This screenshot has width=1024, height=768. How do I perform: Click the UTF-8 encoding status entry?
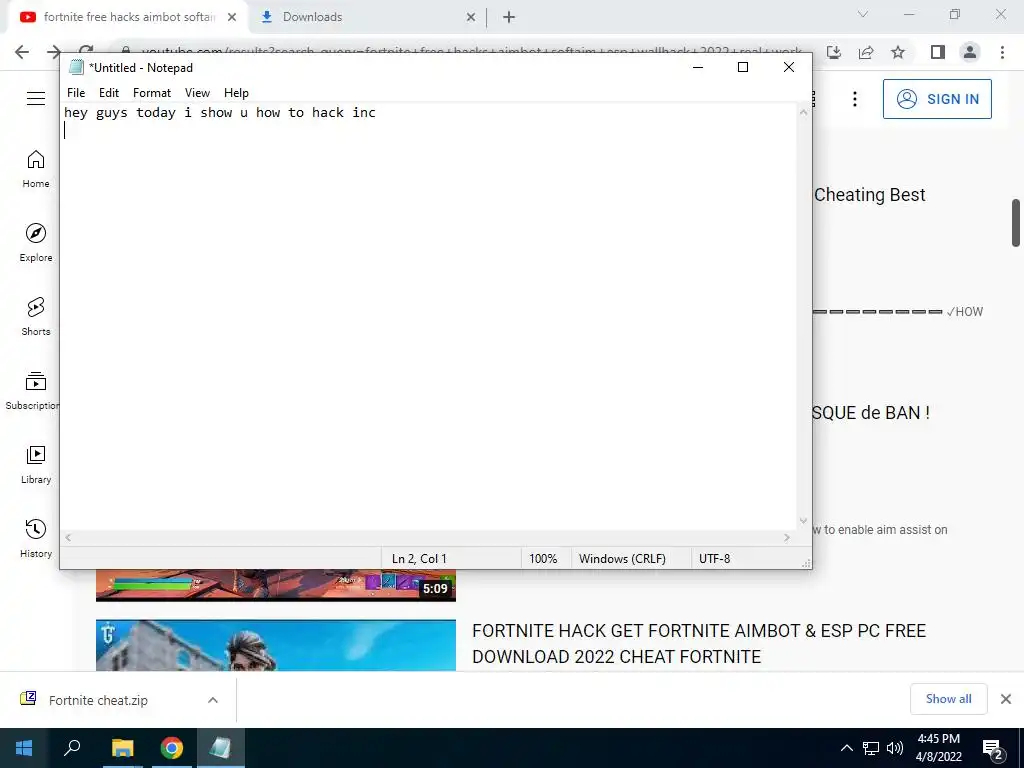coord(714,559)
